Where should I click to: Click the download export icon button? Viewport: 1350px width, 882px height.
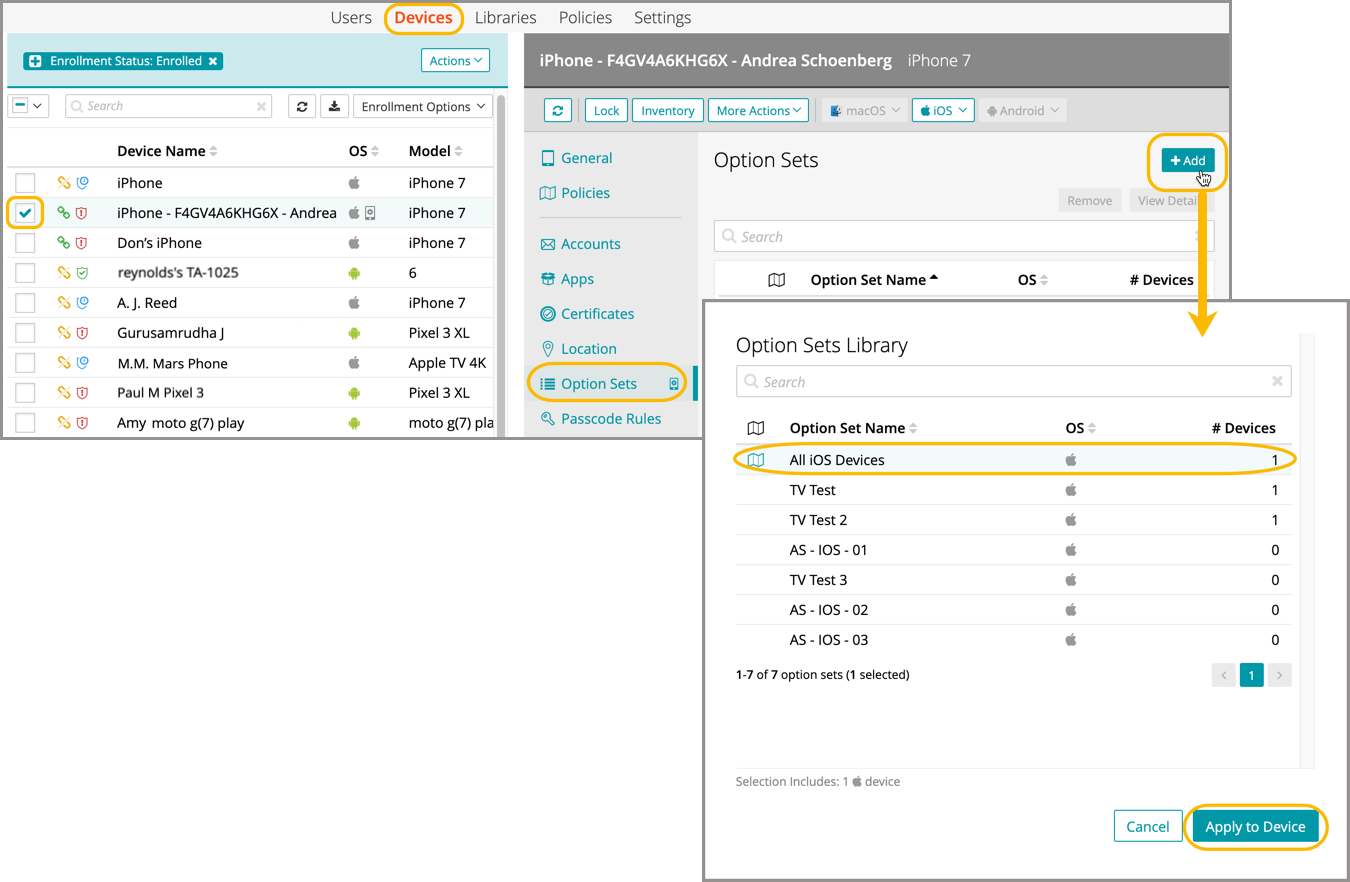point(334,106)
